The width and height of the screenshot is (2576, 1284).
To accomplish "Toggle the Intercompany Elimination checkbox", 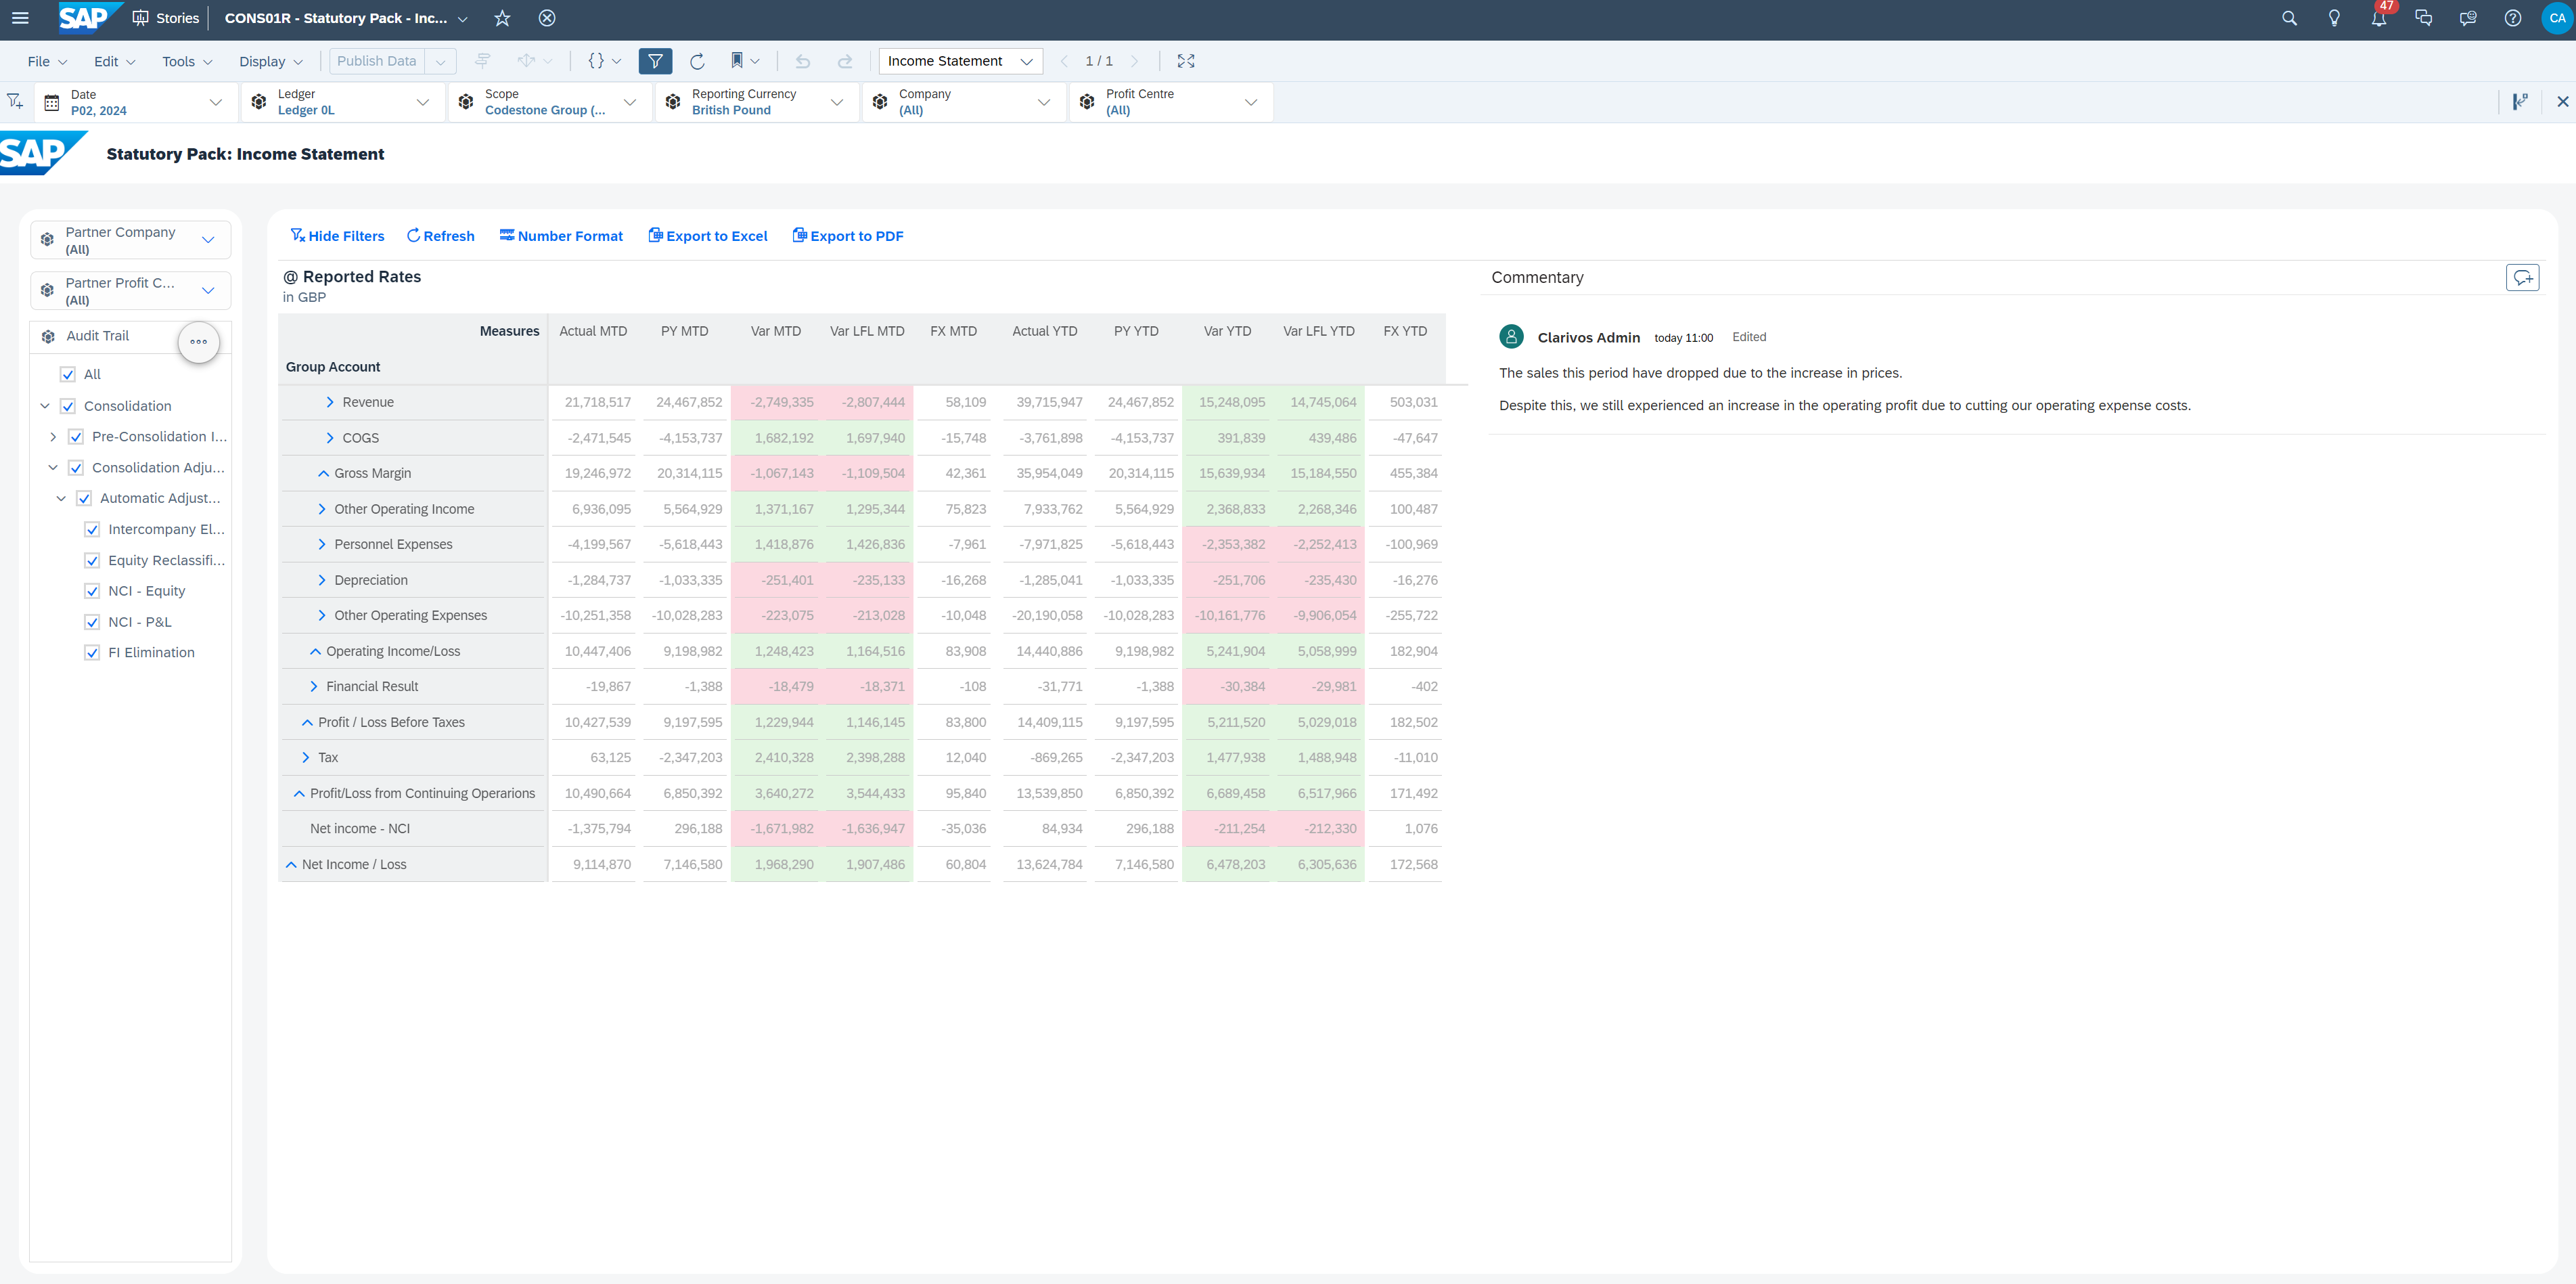I will [x=92, y=529].
